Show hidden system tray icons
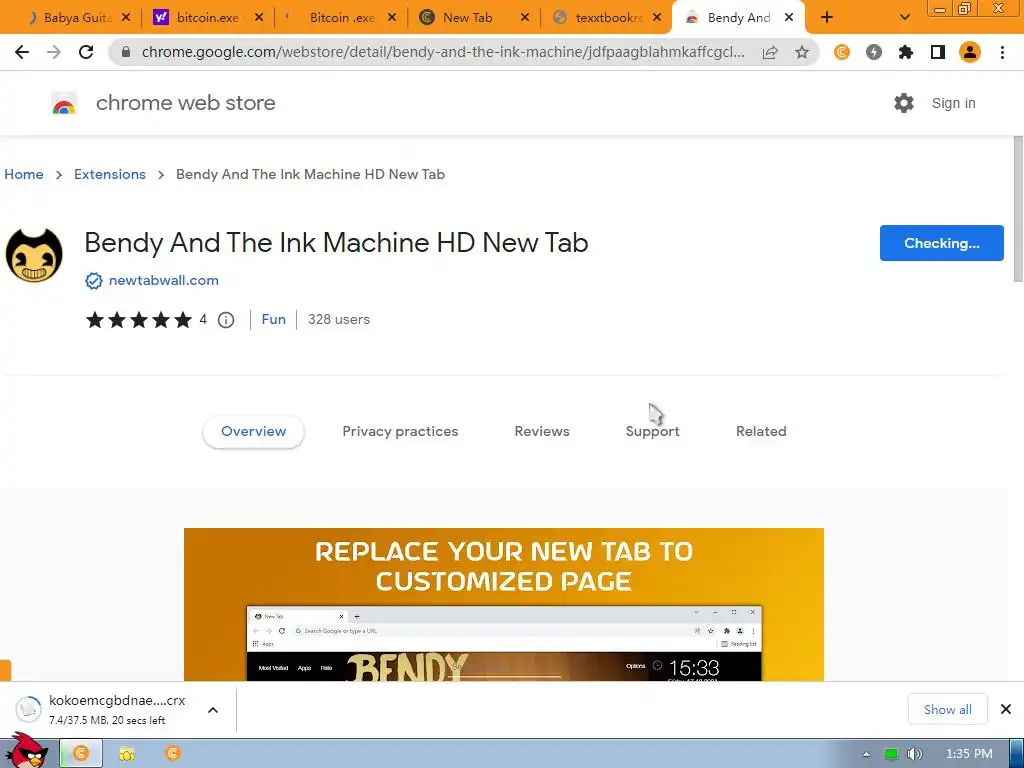Viewport: 1024px width, 768px height. pos(867,754)
